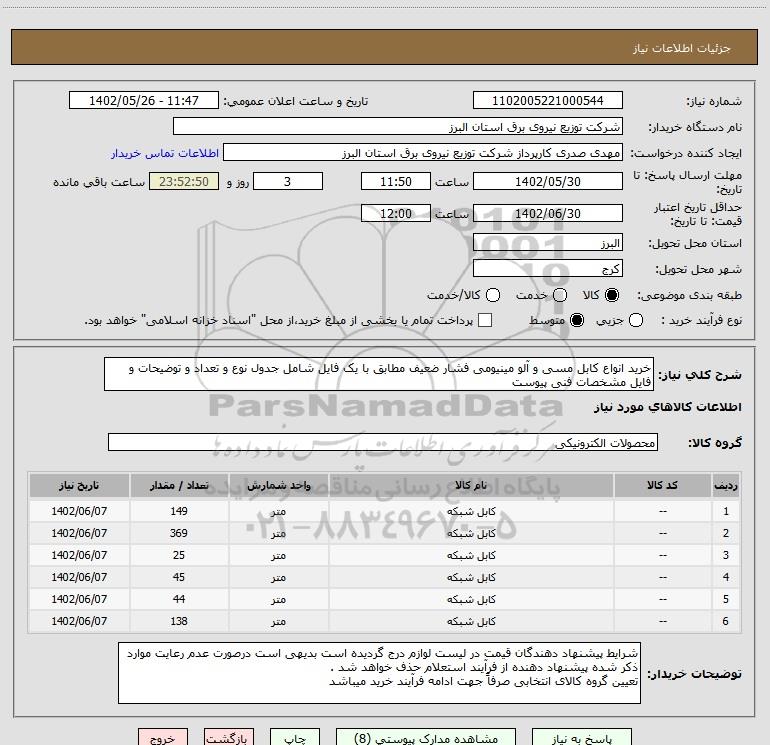Click the ایجاد کننده درخواست field
This screenshot has height=745, width=770.
[x=423, y=152]
